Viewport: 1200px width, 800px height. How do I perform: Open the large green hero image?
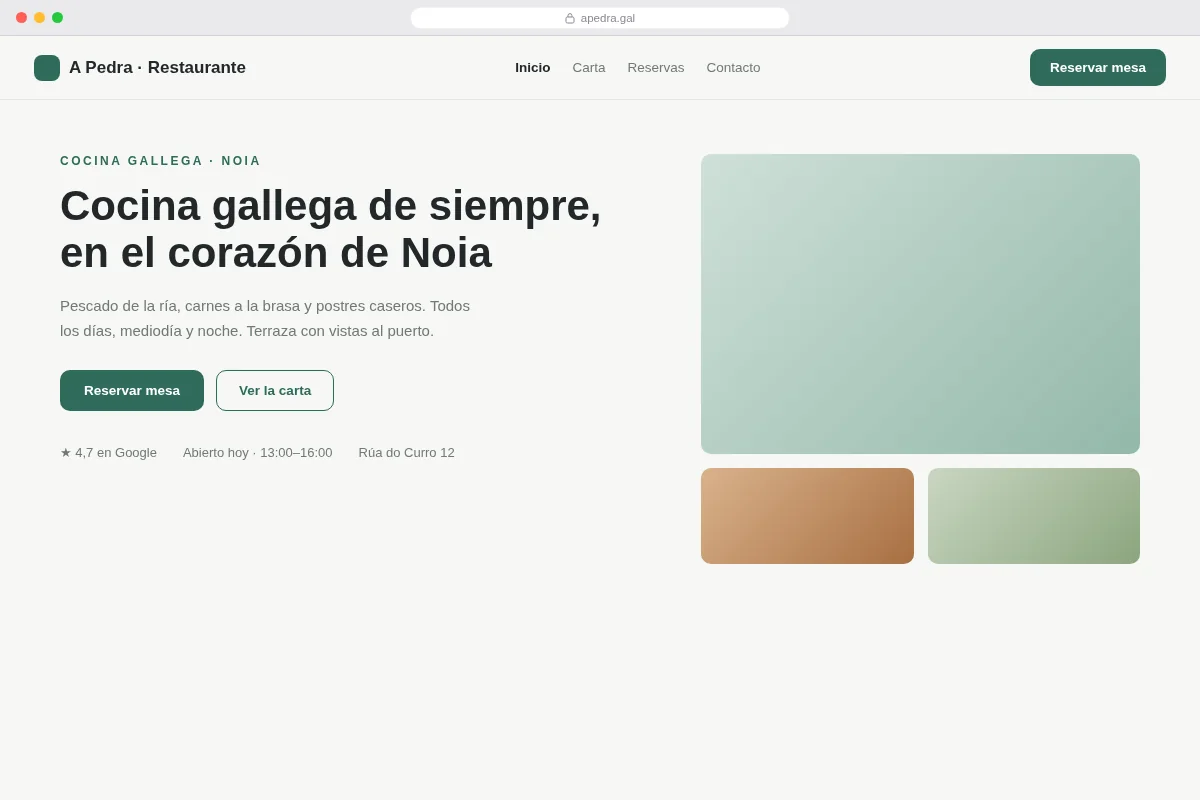click(x=920, y=304)
